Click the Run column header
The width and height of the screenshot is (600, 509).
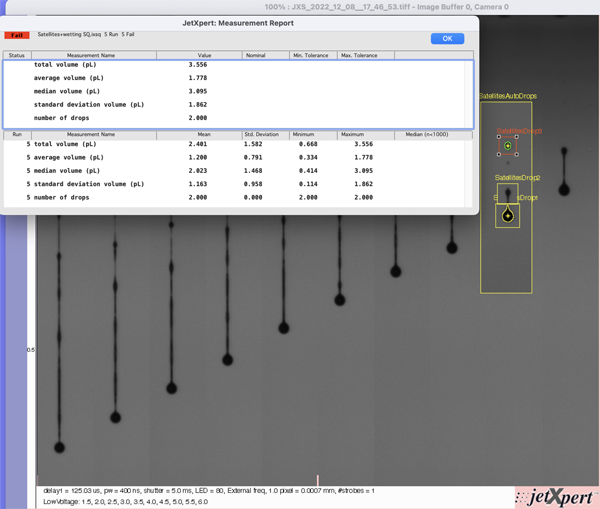tap(17, 134)
